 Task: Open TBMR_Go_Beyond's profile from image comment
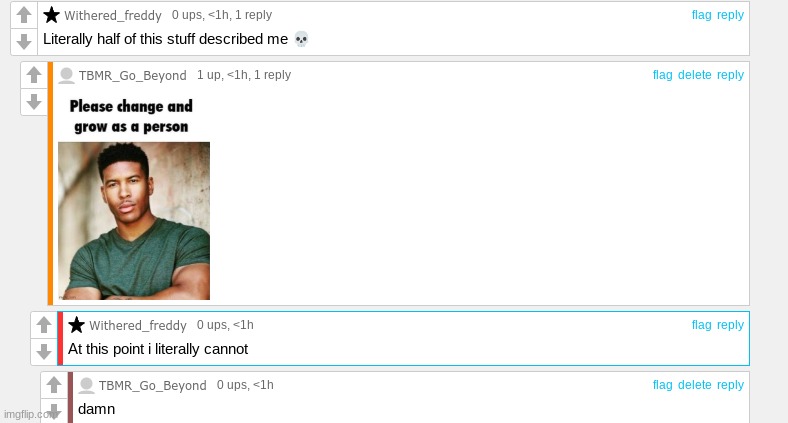(x=133, y=75)
